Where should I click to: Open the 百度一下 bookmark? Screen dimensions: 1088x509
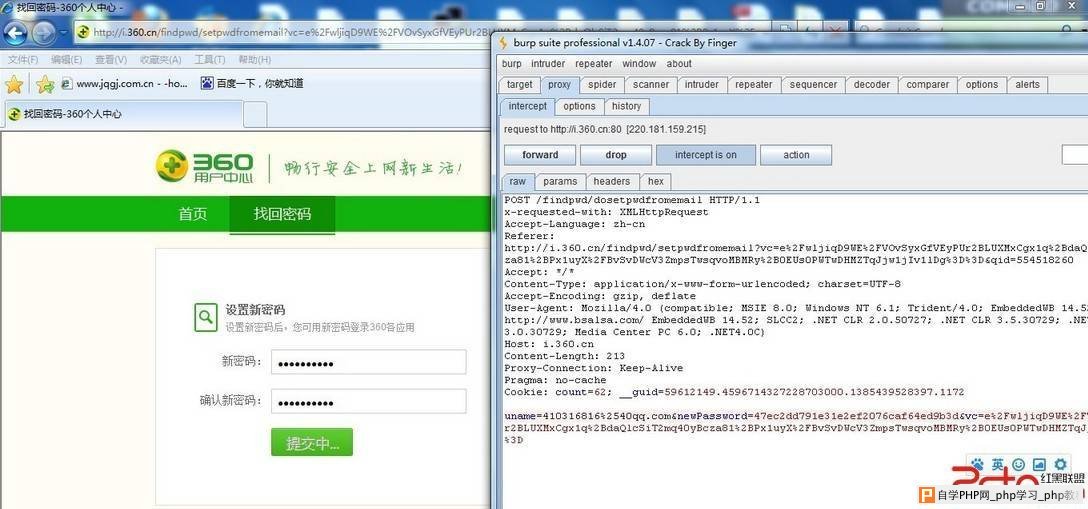pos(252,83)
